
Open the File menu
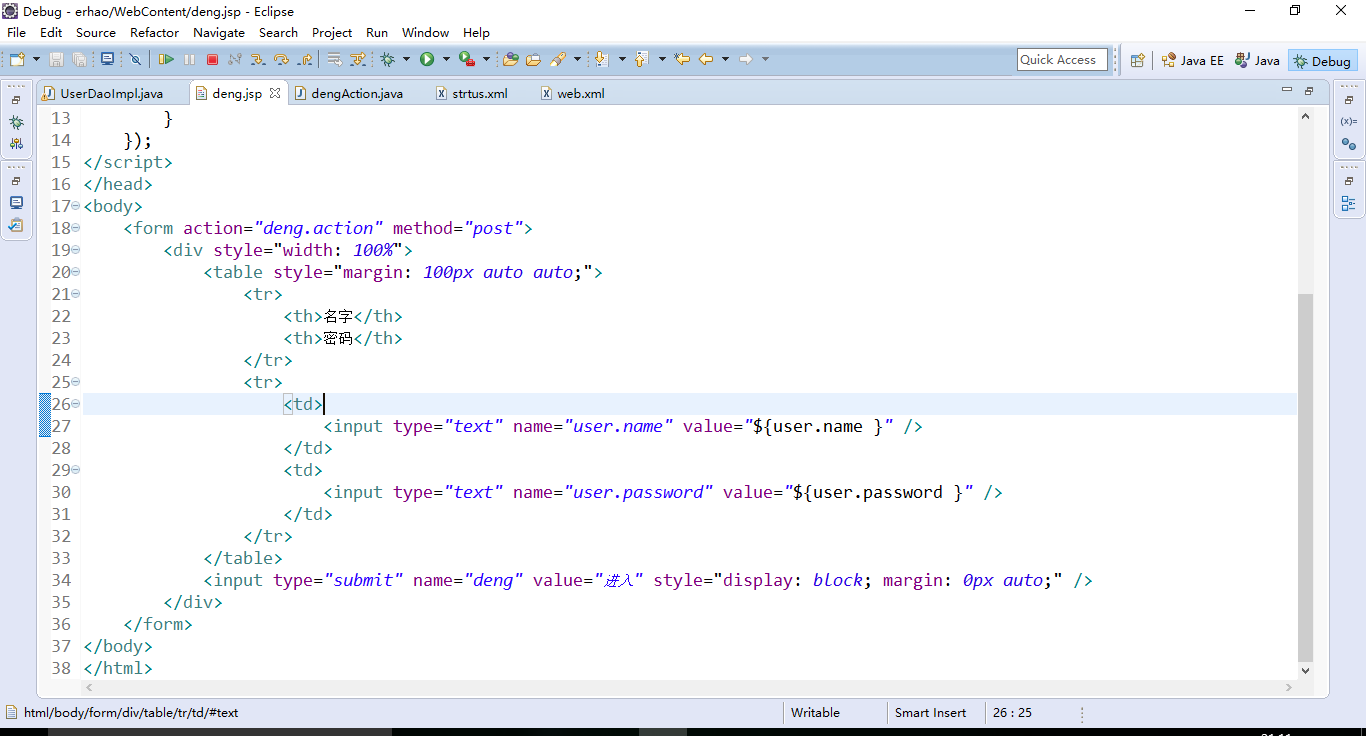16,32
